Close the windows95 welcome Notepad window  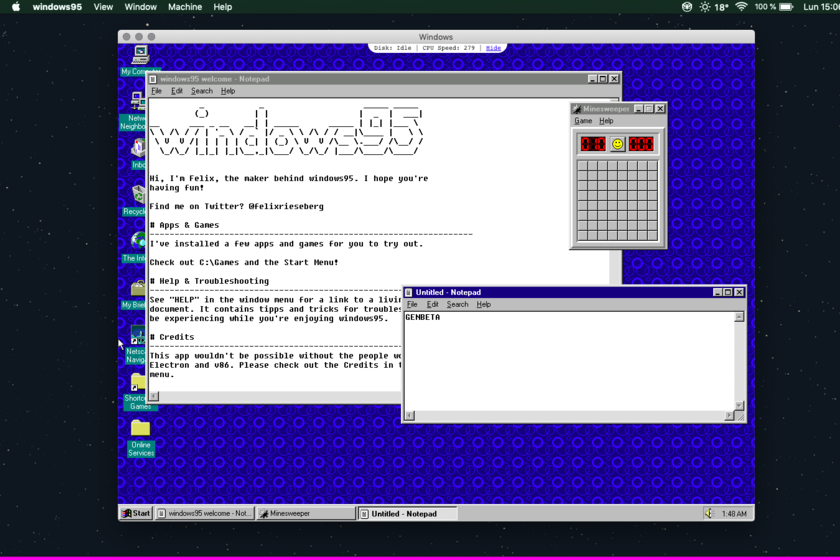coord(614,79)
